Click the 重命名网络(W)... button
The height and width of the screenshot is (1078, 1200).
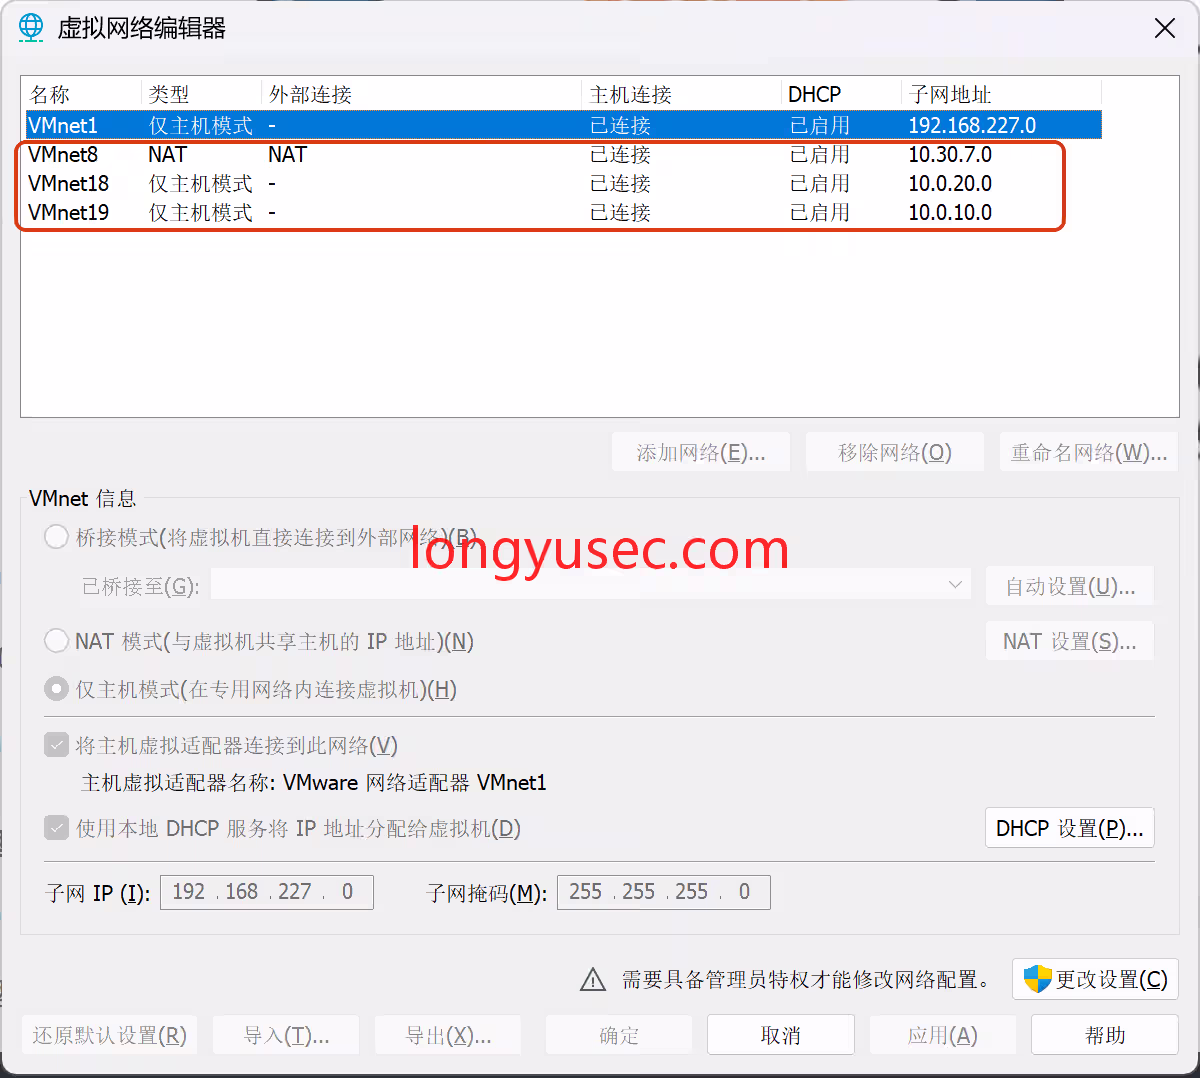click(1089, 452)
